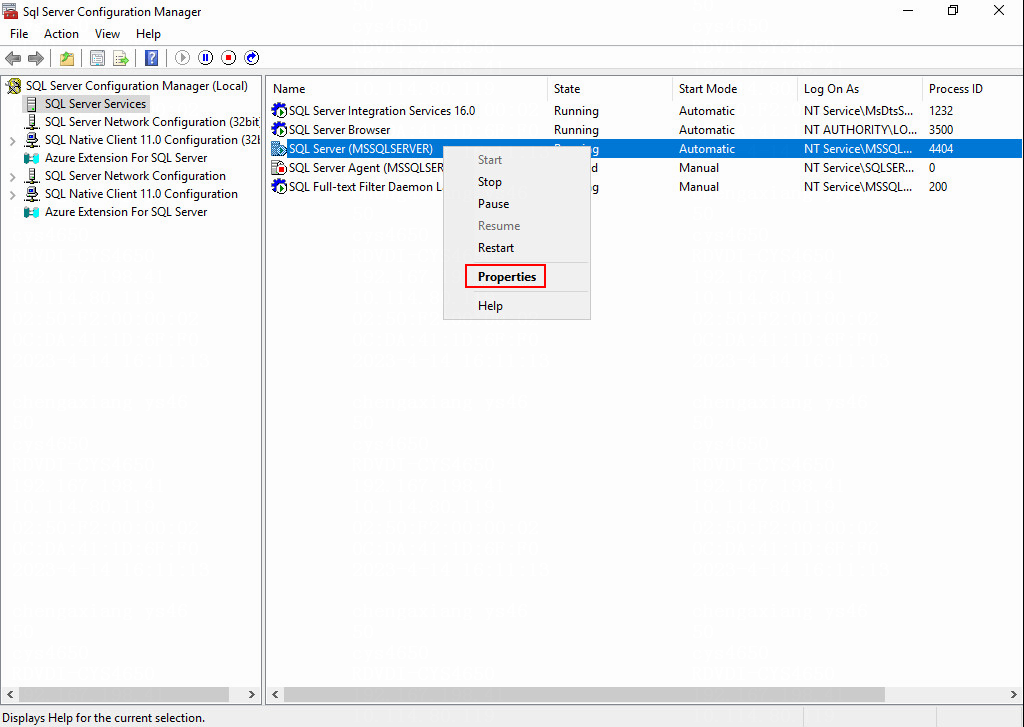Image resolution: width=1024 pixels, height=727 pixels.
Task: Click Process ID value 3500
Action: [x=941, y=130]
